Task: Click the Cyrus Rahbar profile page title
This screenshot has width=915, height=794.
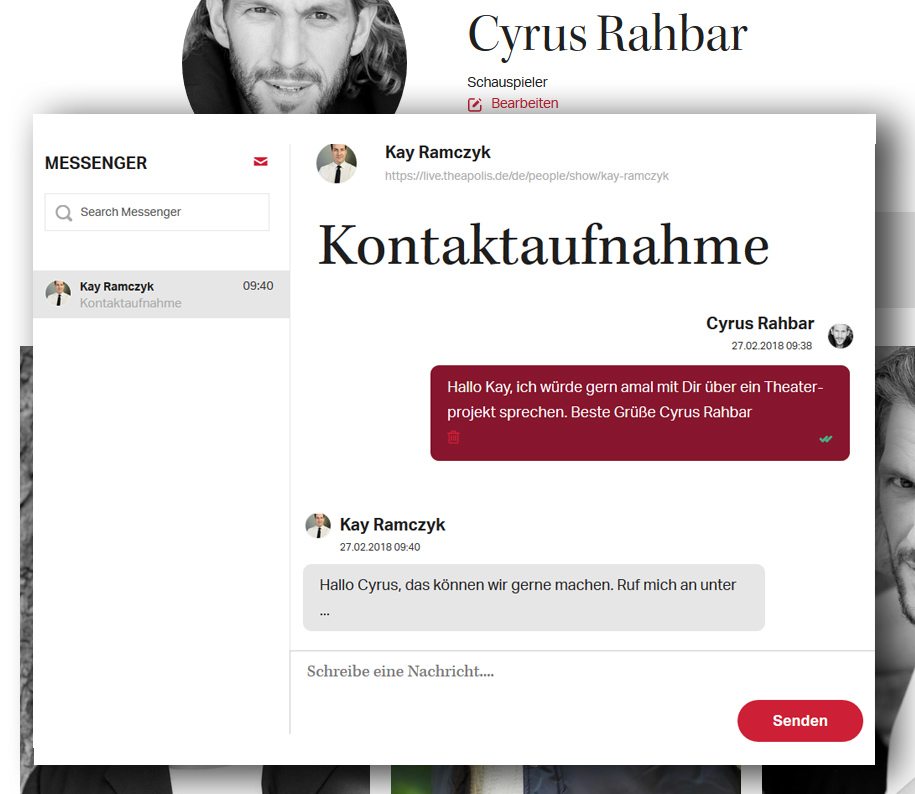Action: [607, 35]
